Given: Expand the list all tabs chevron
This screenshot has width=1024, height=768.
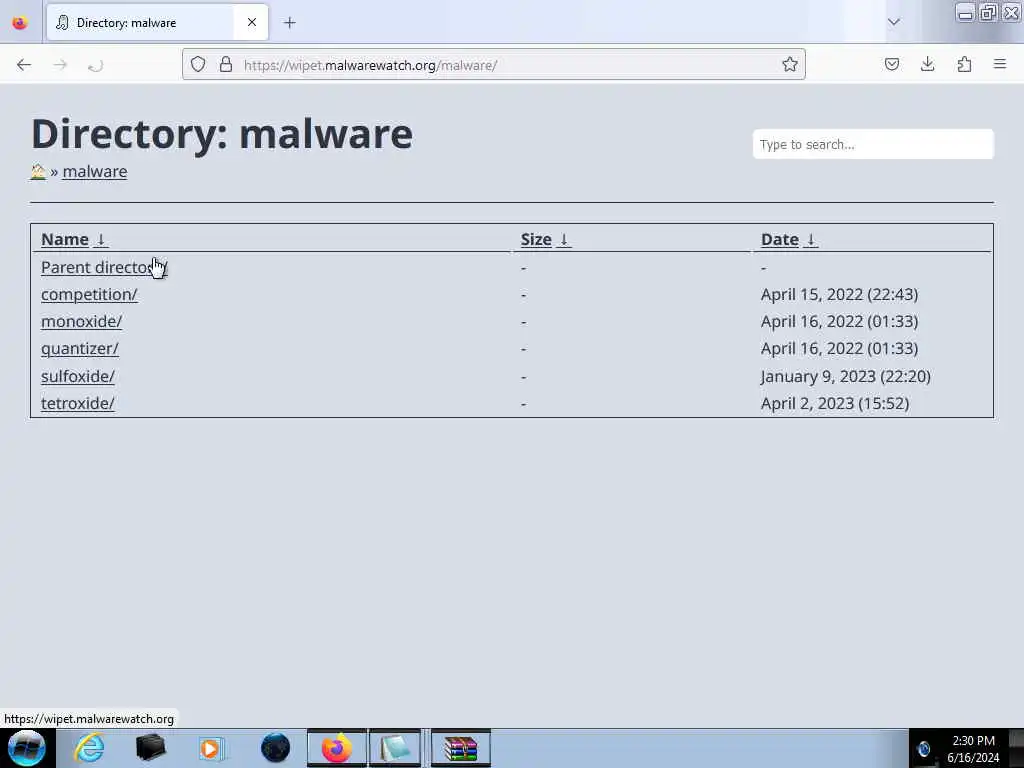Looking at the screenshot, I should point(893,22).
